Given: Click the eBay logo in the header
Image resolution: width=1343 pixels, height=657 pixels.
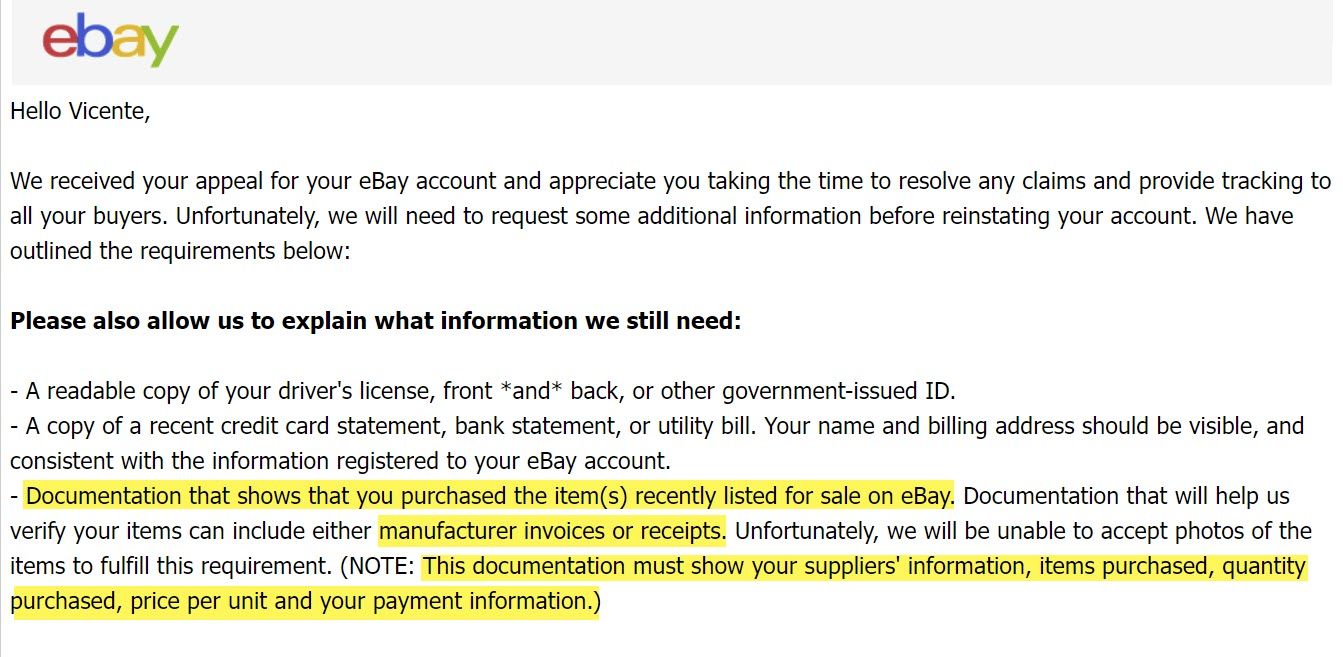Looking at the screenshot, I should click(x=110, y=40).
